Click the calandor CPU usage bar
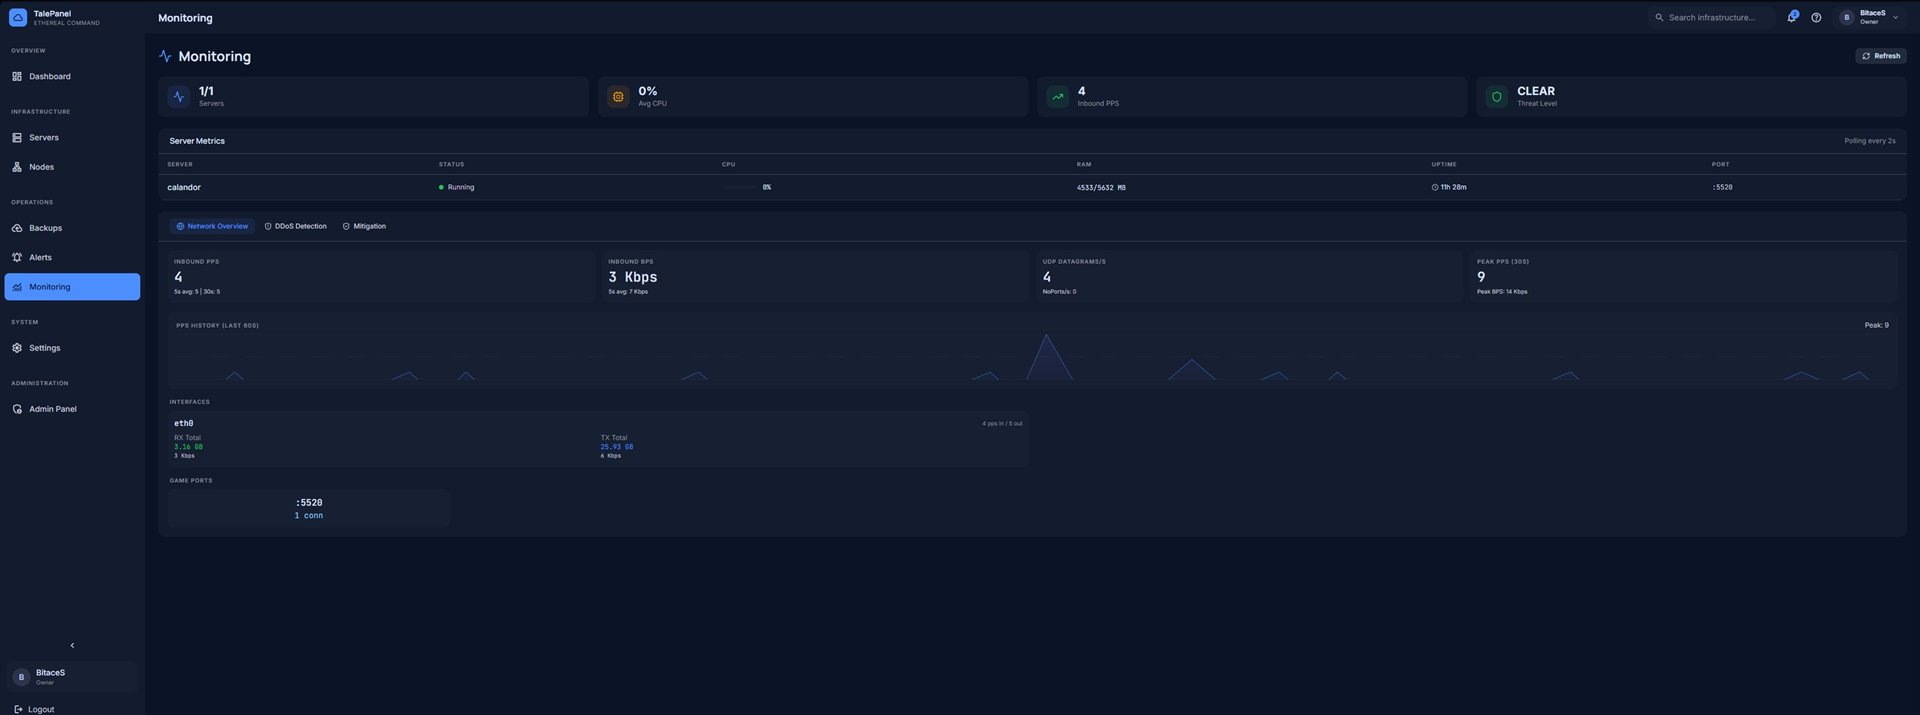 (741, 187)
